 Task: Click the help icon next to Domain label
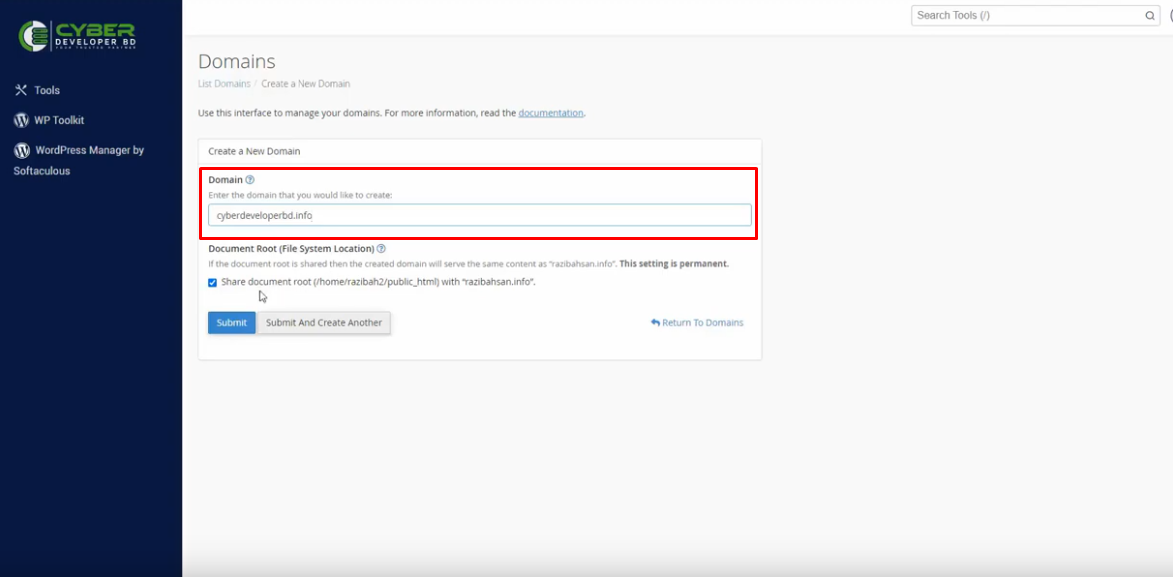[250, 180]
